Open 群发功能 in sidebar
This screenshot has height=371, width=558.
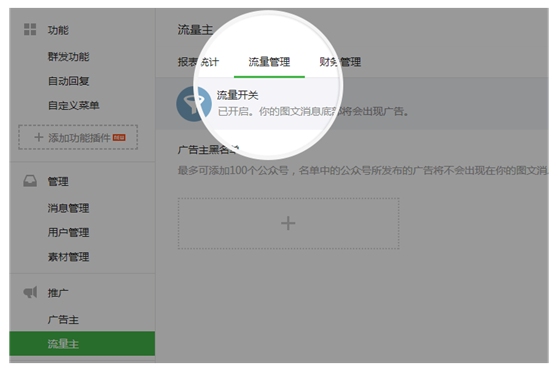(x=68, y=57)
